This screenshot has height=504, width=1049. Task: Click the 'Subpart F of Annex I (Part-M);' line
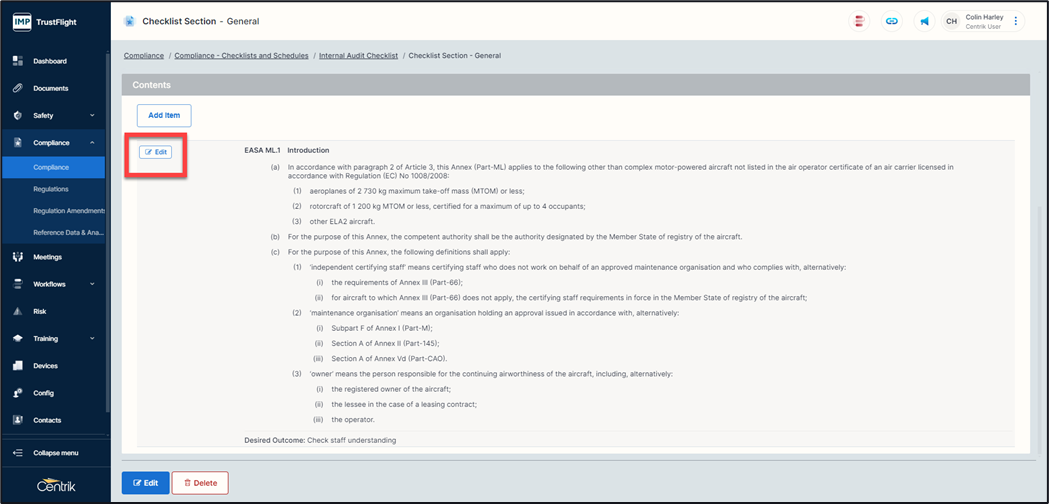tap(381, 329)
